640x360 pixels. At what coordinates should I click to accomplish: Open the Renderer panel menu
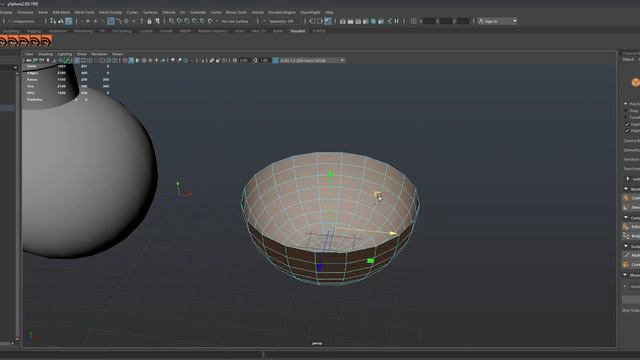[99, 54]
